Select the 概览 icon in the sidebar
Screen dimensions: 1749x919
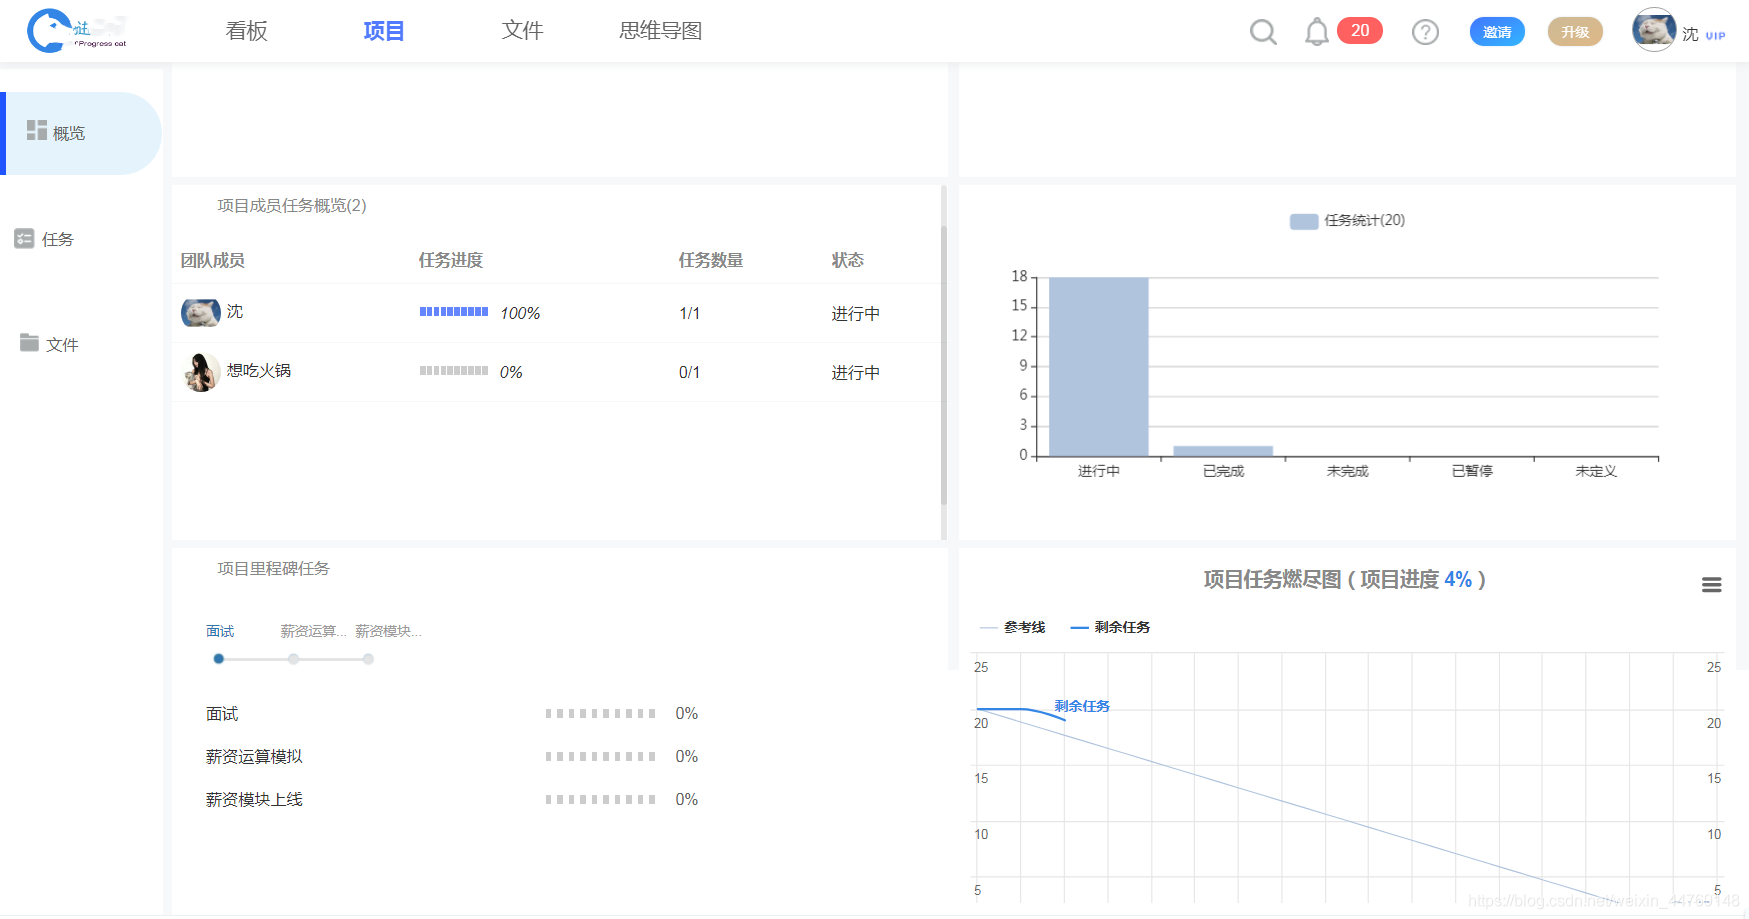pos(37,130)
